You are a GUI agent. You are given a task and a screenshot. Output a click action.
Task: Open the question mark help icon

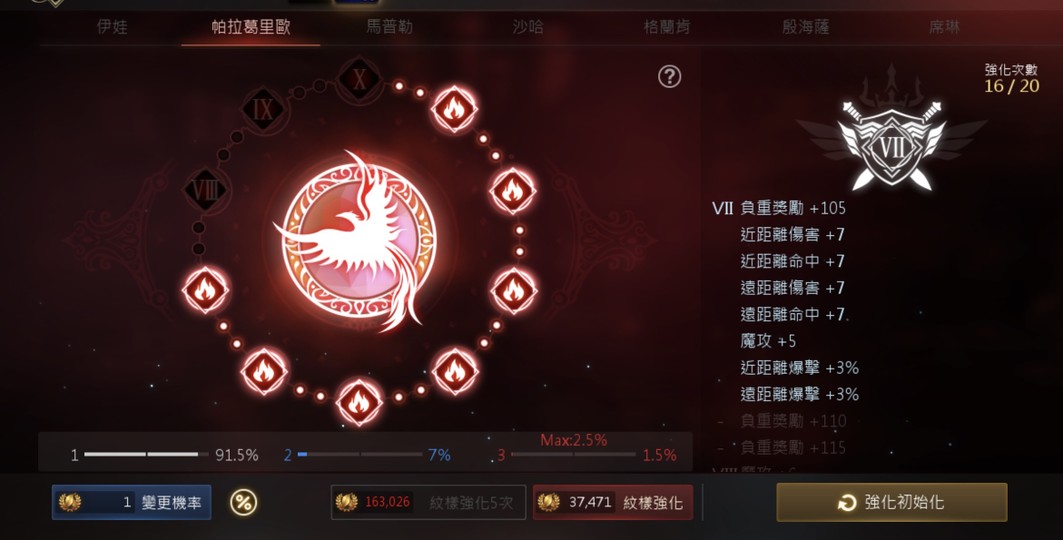pyautogui.click(x=669, y=77)
